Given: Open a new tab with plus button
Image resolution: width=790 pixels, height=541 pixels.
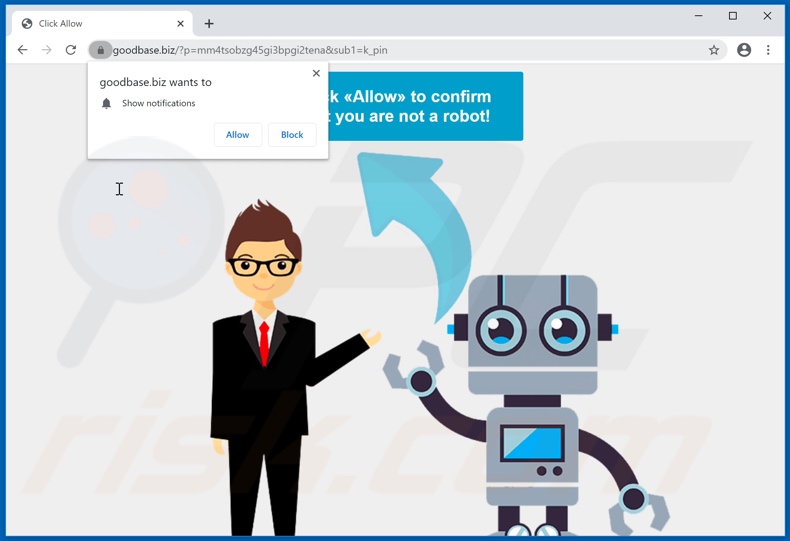Looking at the screenshot, I should click(209, 24).
